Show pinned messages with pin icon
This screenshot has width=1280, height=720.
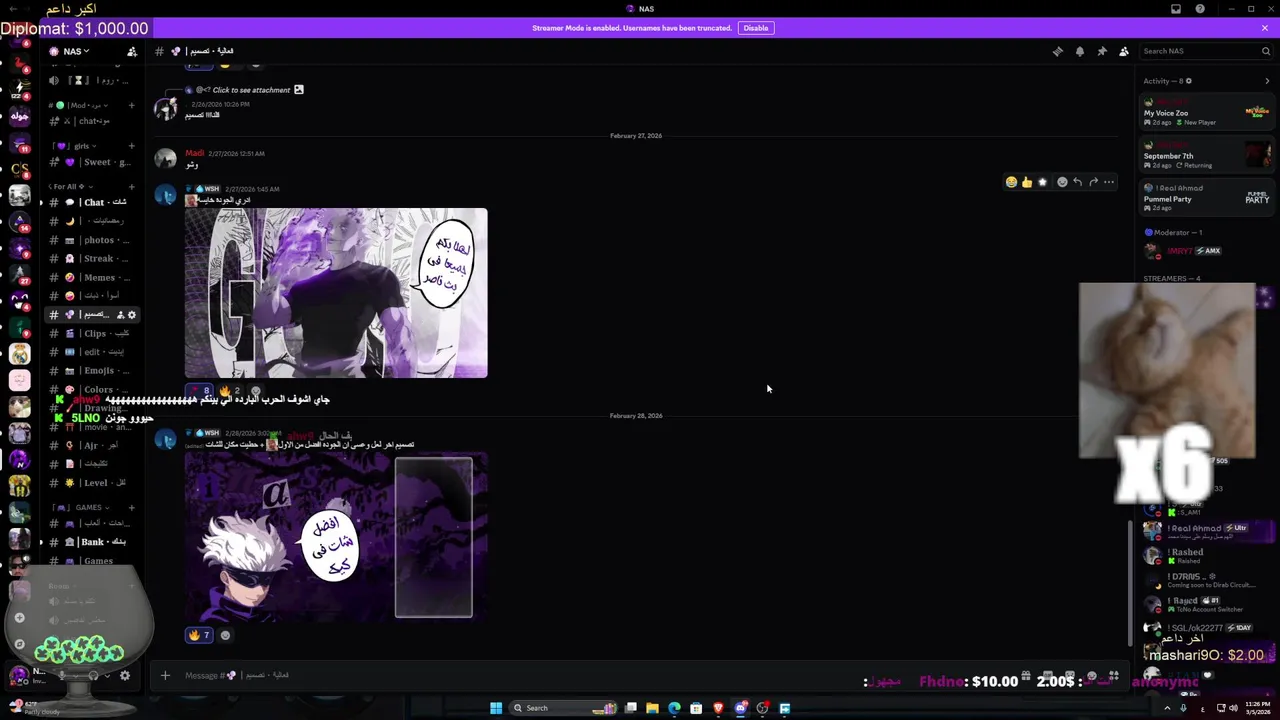1102,51
